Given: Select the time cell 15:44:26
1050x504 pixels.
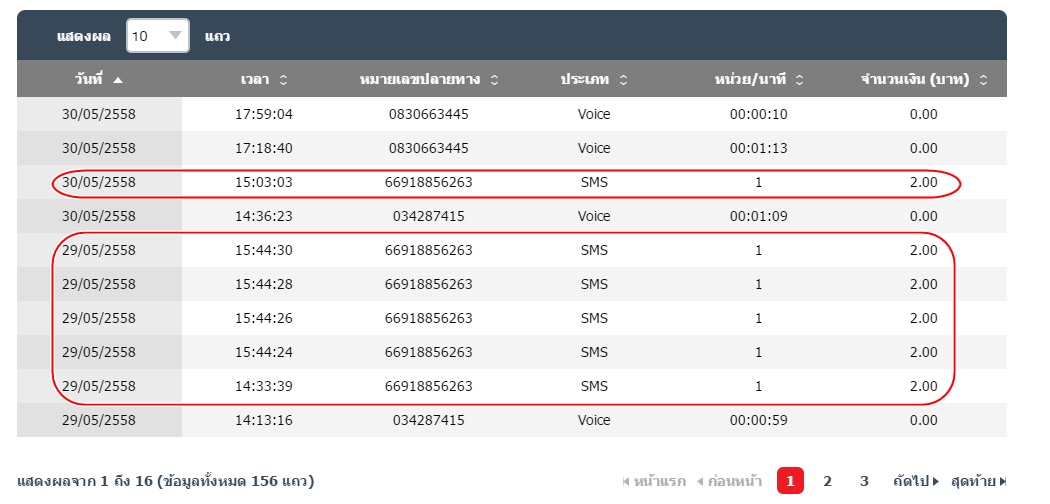Looking at the screenshot, I should [264, 318].
